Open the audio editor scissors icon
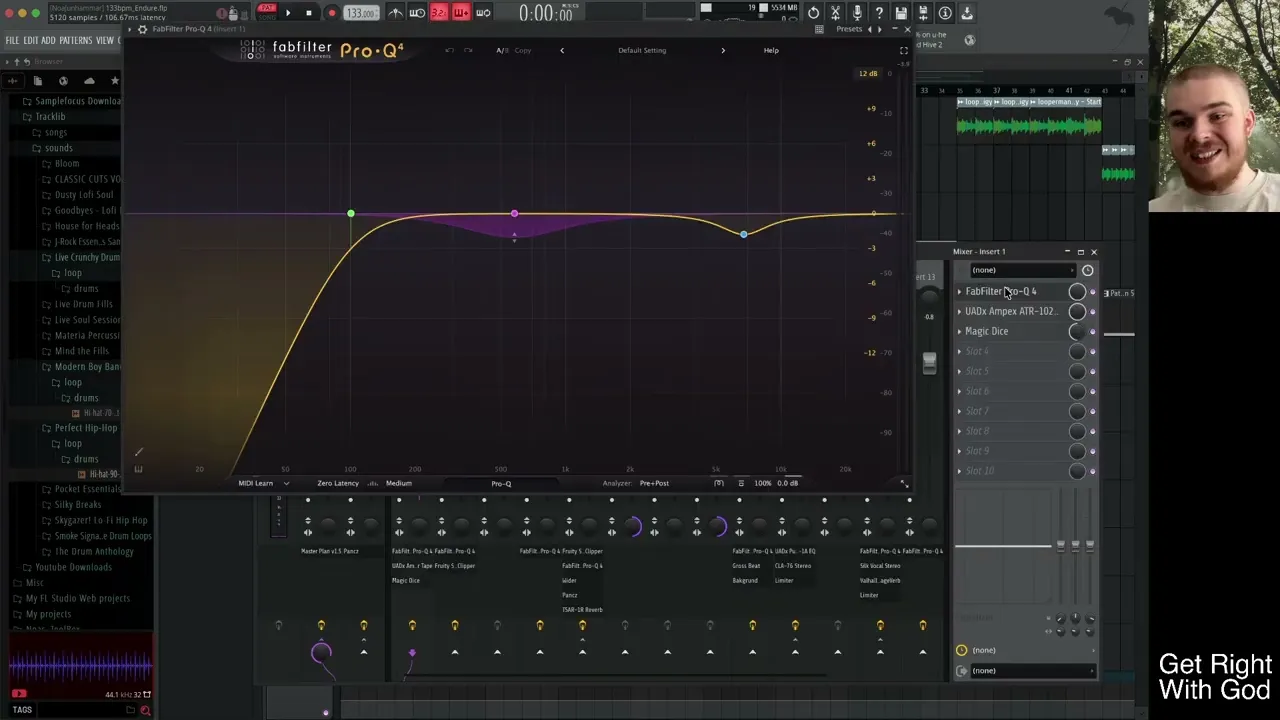The height and width of the screenshot is (720, 1280). (x=835, y=13)
